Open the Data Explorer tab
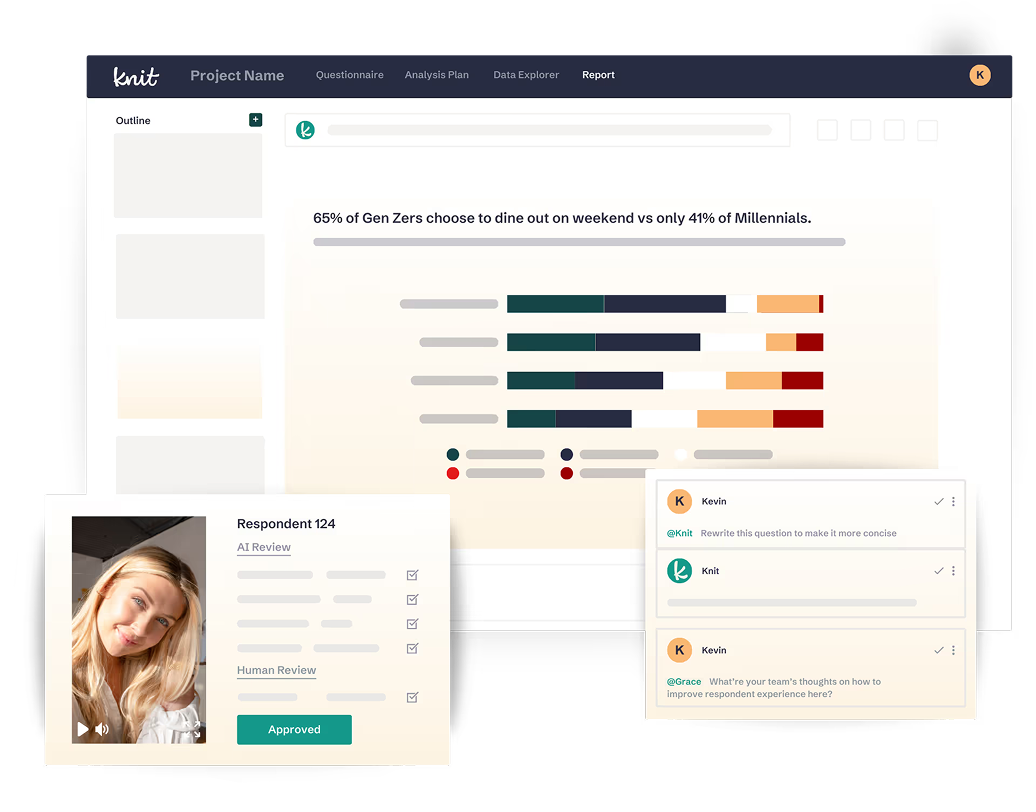Viewport: 1036px width, 812px height. pos(526,75)
